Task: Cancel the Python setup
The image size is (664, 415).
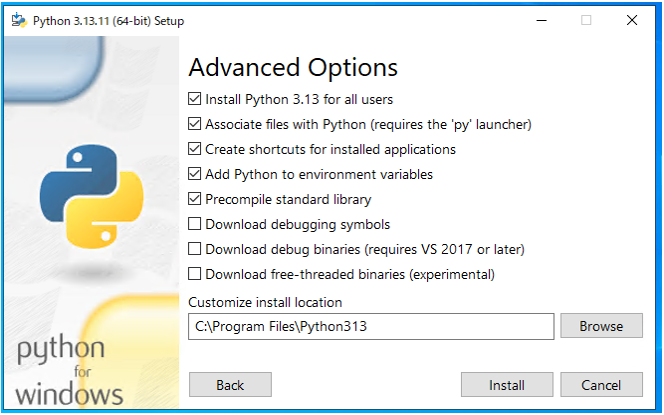Action: point(601,385)
